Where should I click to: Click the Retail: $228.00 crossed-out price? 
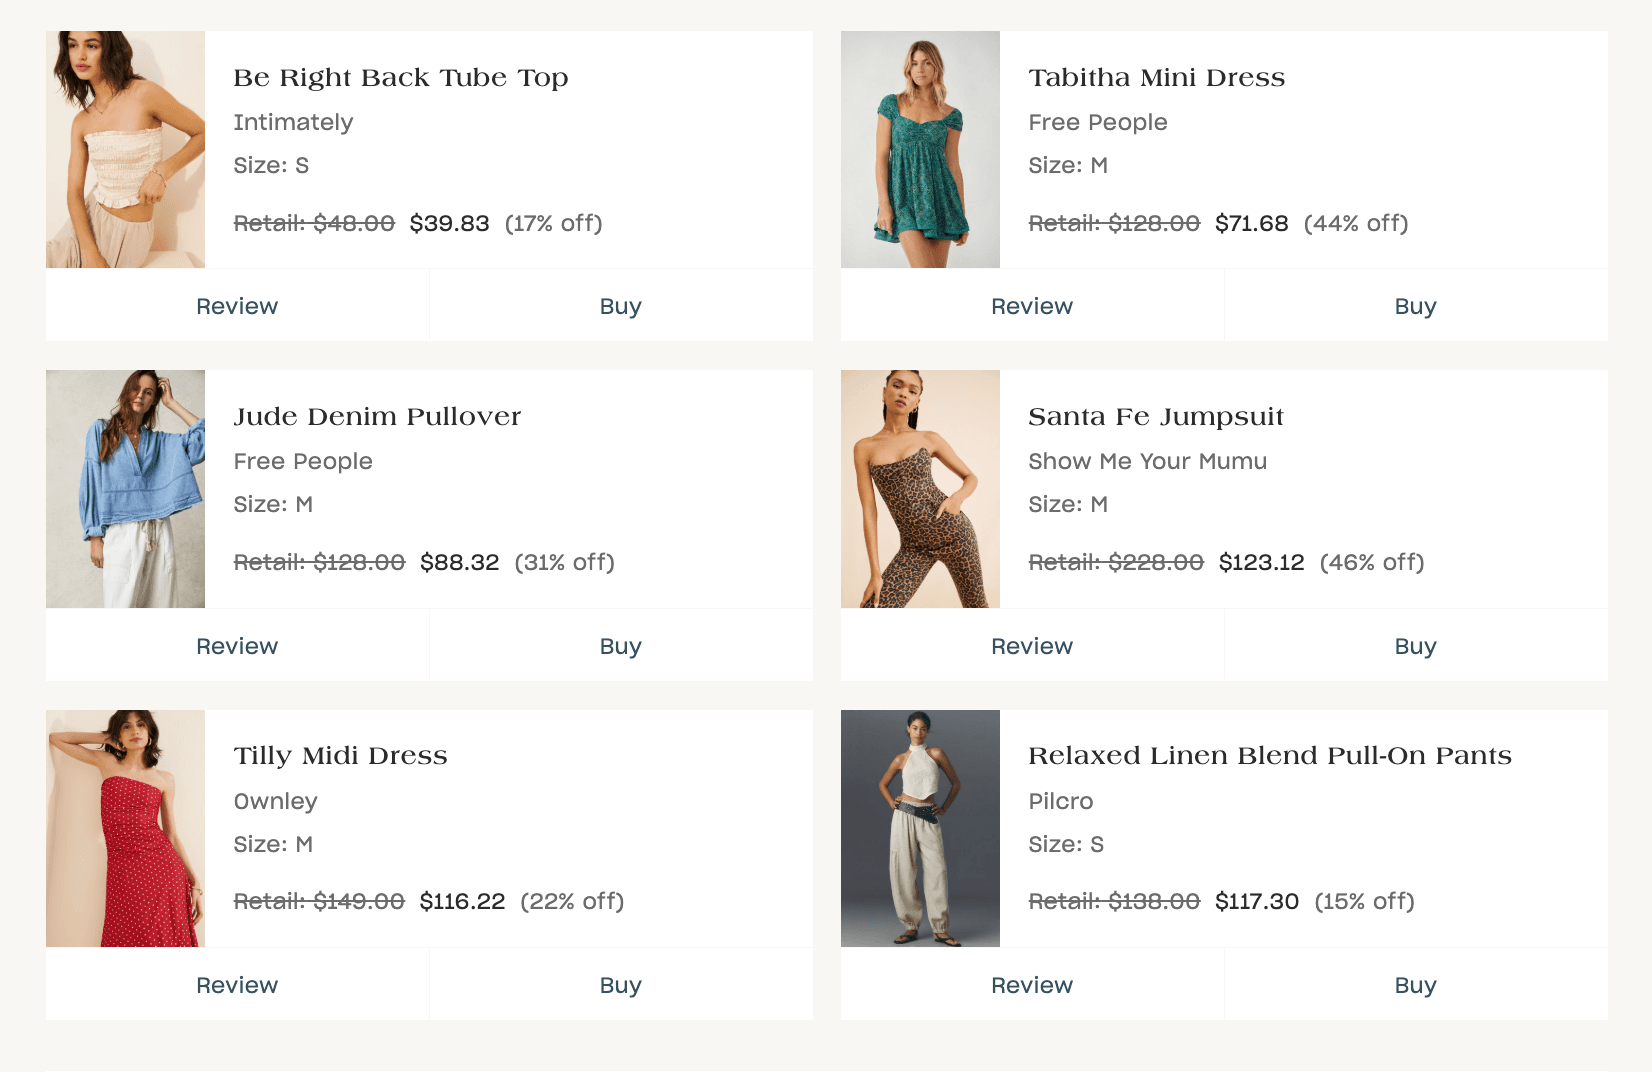point(1116,562)
